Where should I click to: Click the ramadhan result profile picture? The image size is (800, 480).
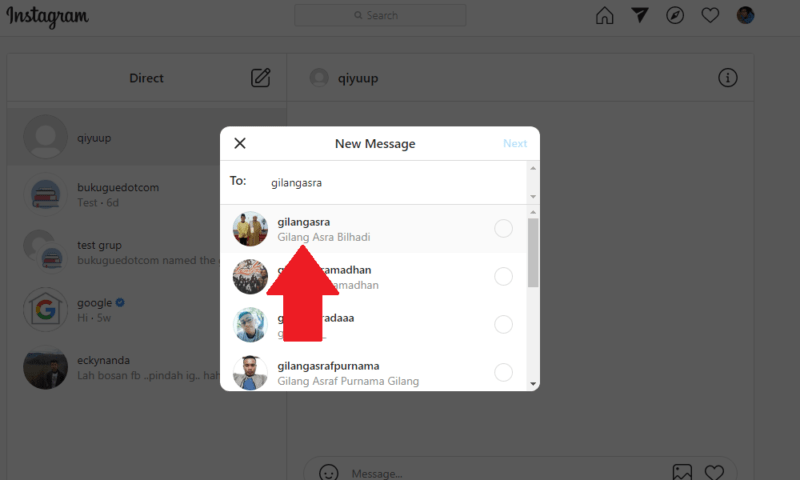point(250,277)
